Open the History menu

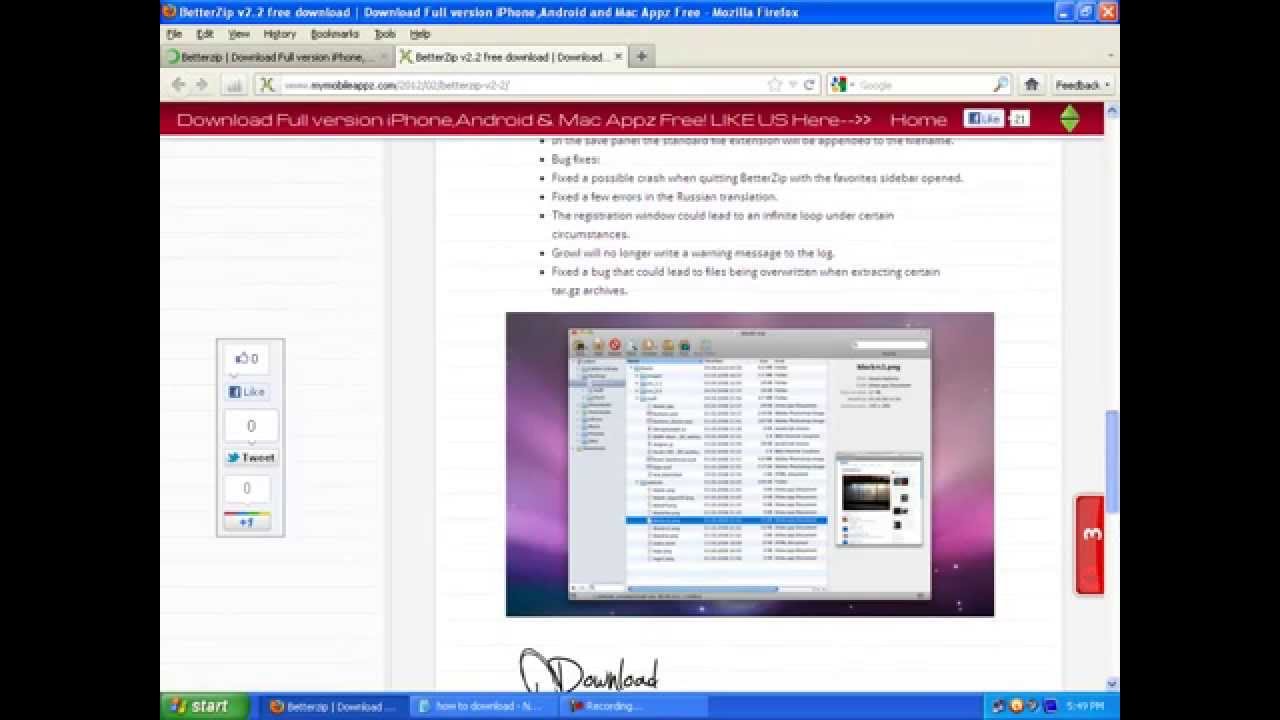280,34
